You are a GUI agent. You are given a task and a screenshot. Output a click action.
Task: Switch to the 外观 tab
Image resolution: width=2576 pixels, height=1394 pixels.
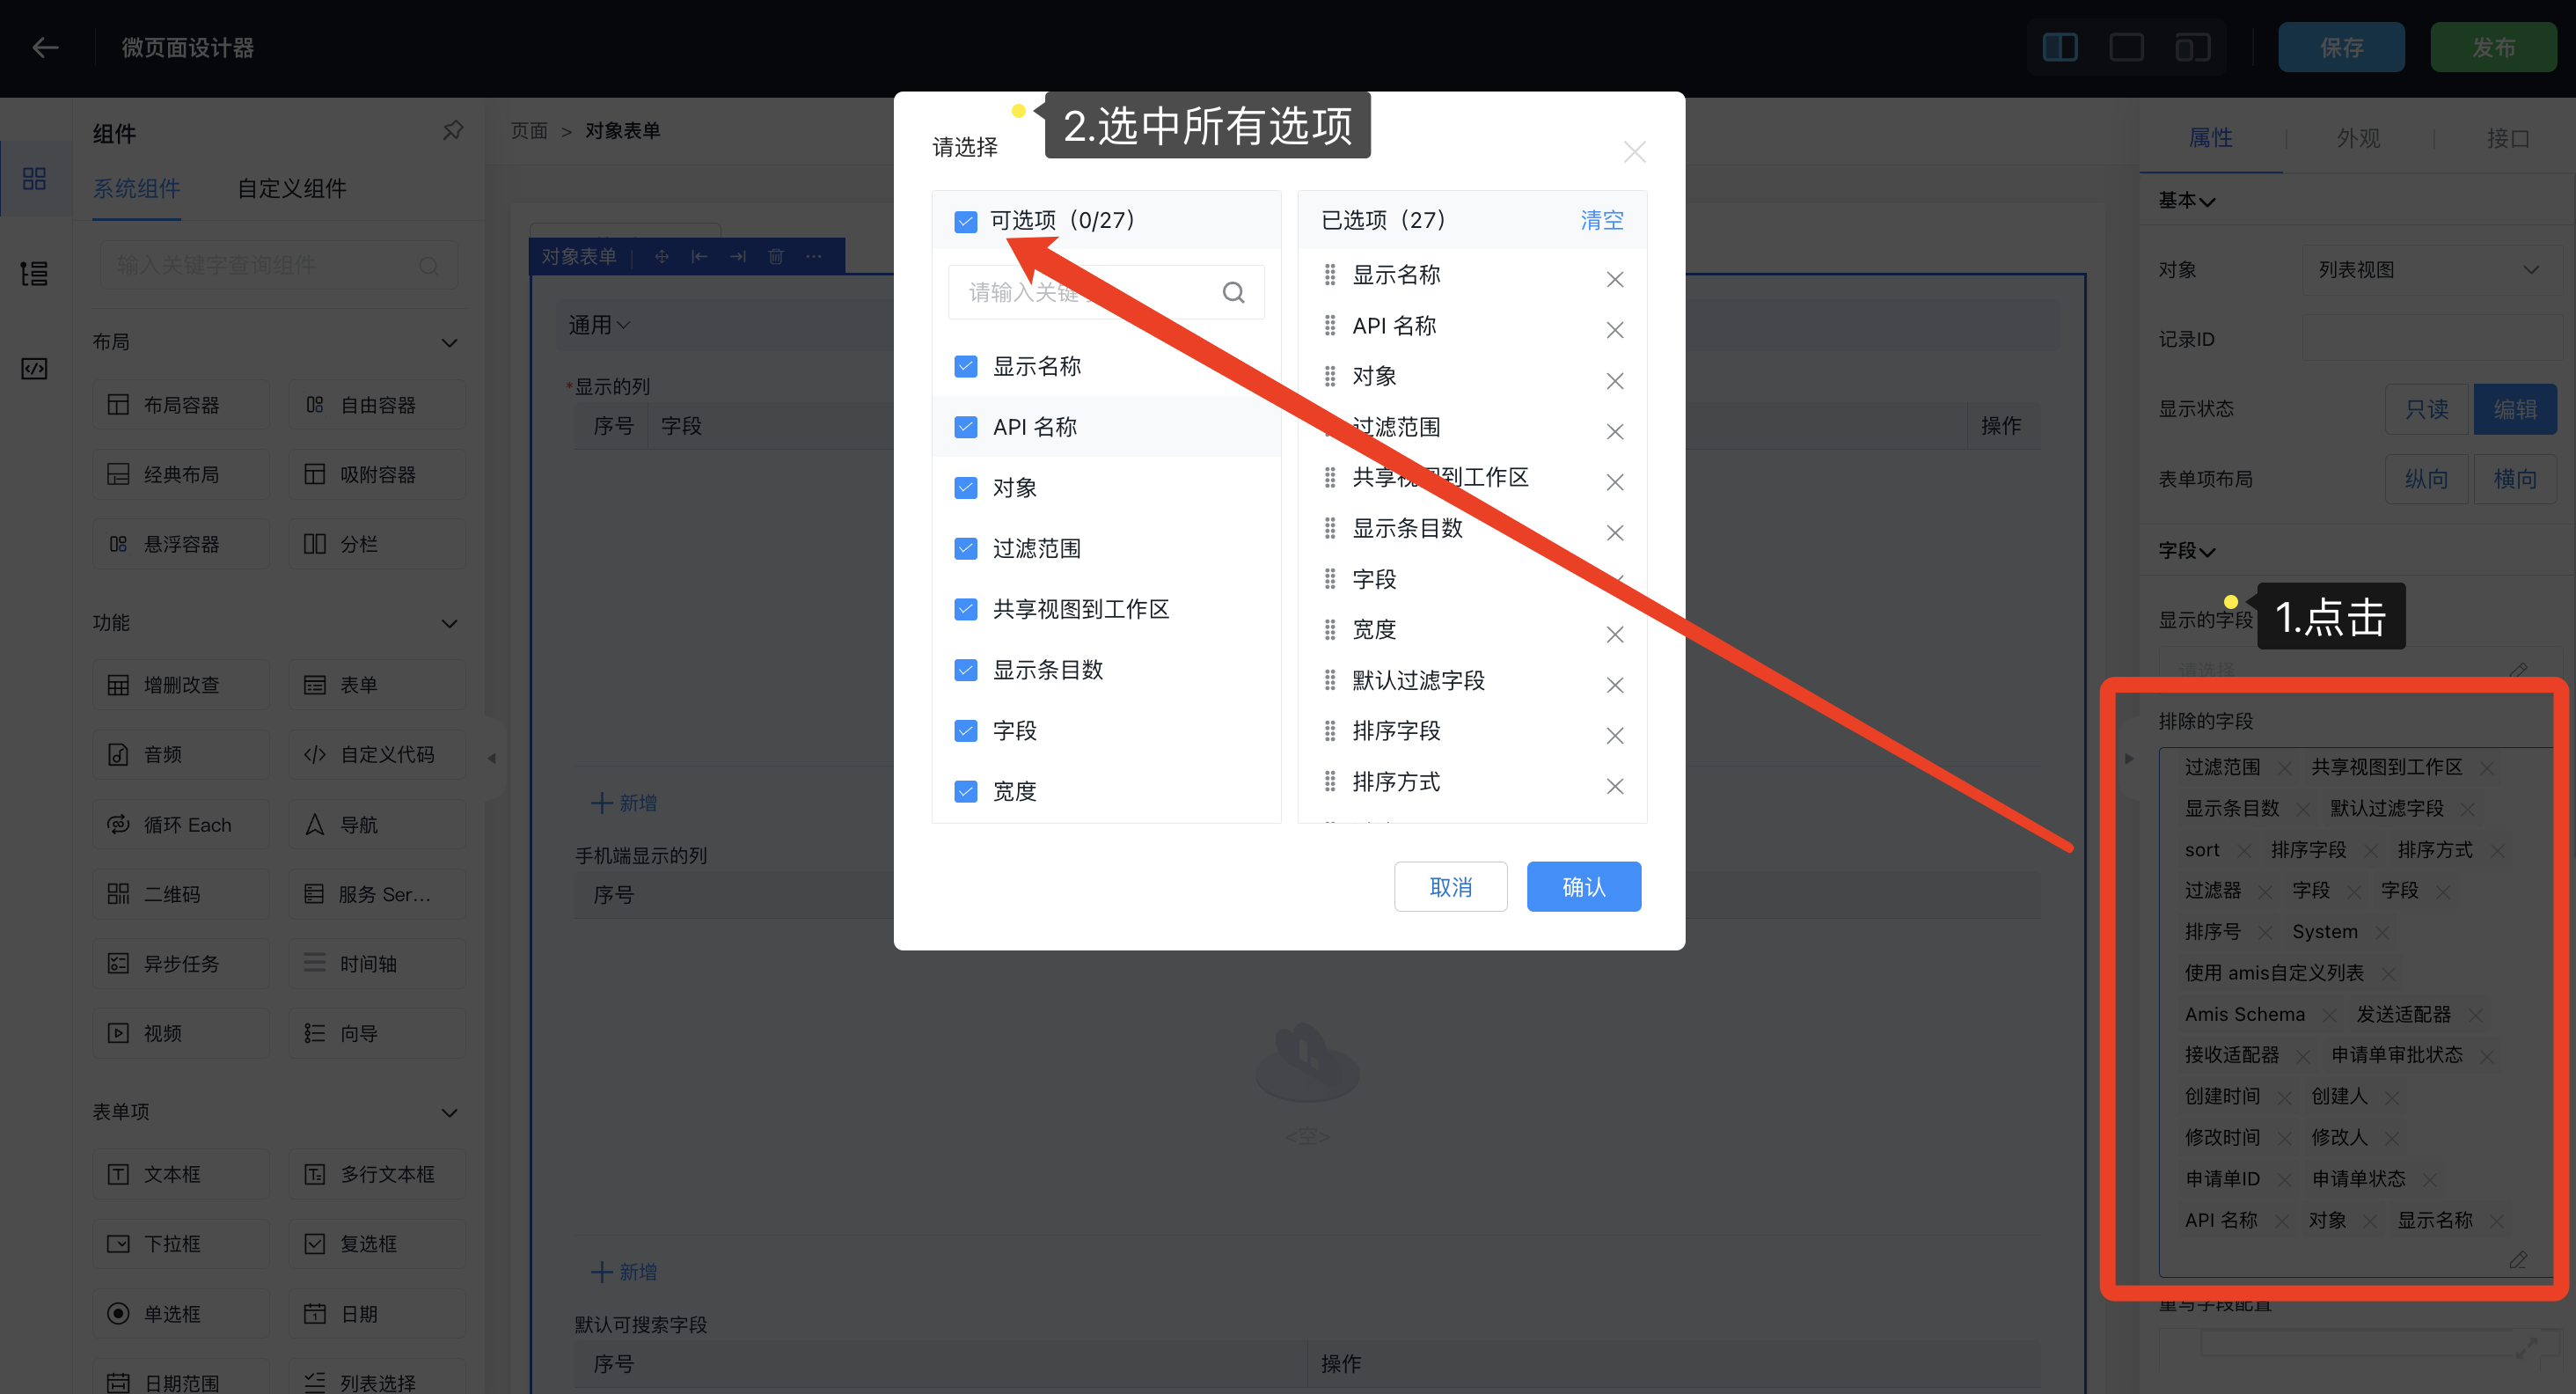pos(2358,138)
